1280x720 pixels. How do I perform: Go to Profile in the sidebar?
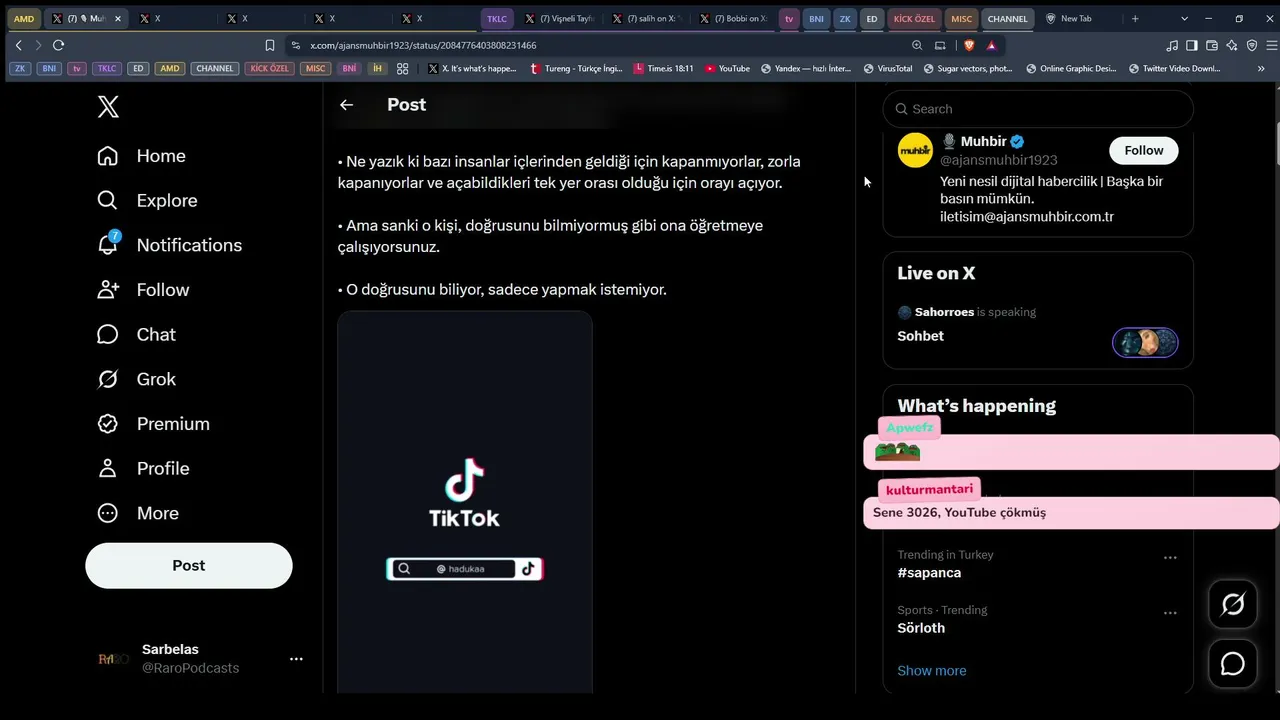pyautogui.click(x=143, y=468)
